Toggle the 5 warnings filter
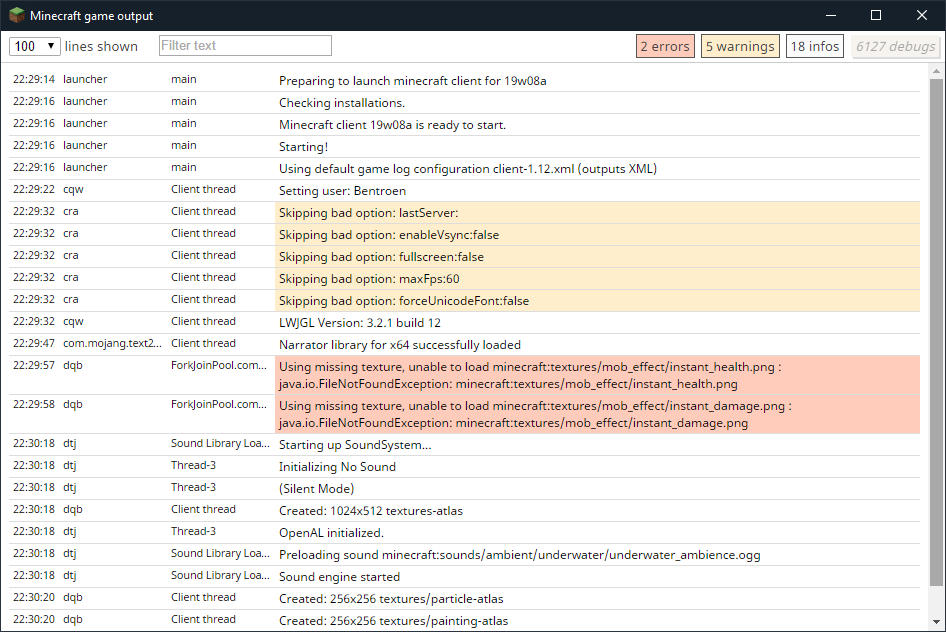The image size is (946, 632). (x=740, y=46)
